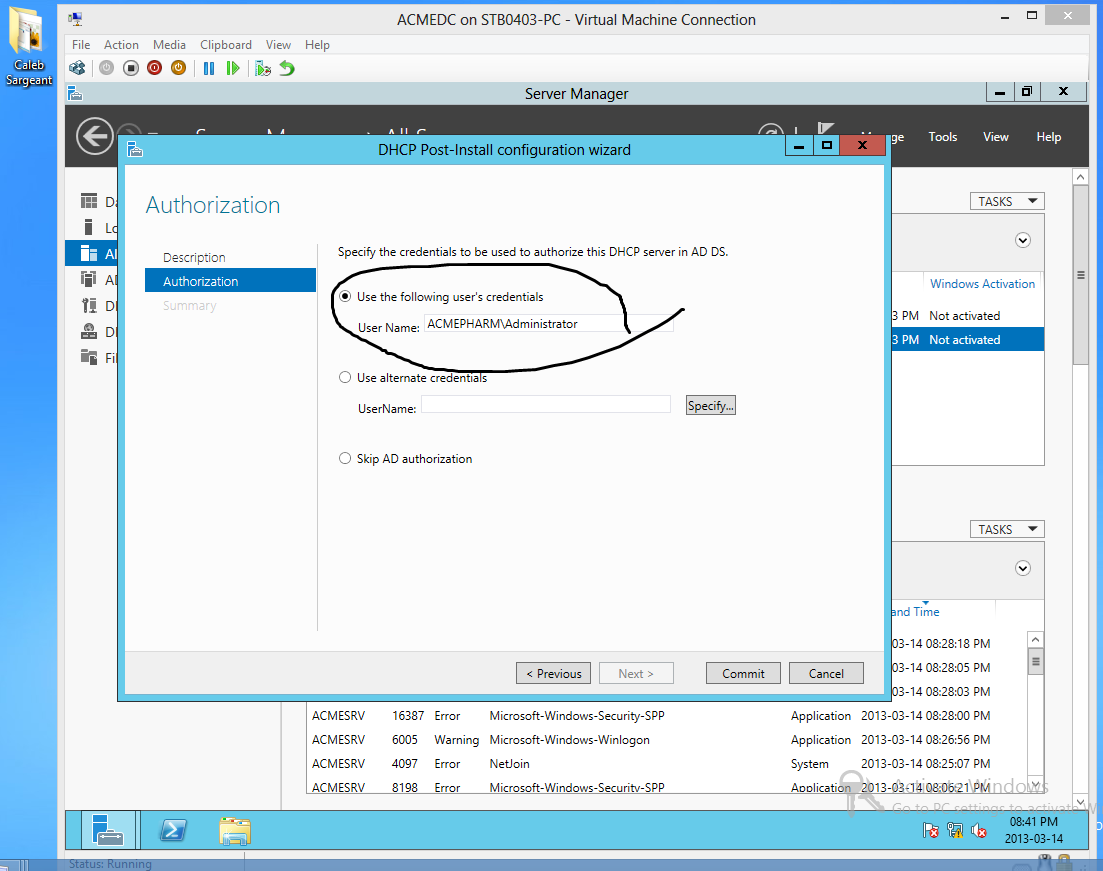1103x871 pixels.
Task: Click the taskbar clock showing 08:41 PM
Action: (1033, 830)
